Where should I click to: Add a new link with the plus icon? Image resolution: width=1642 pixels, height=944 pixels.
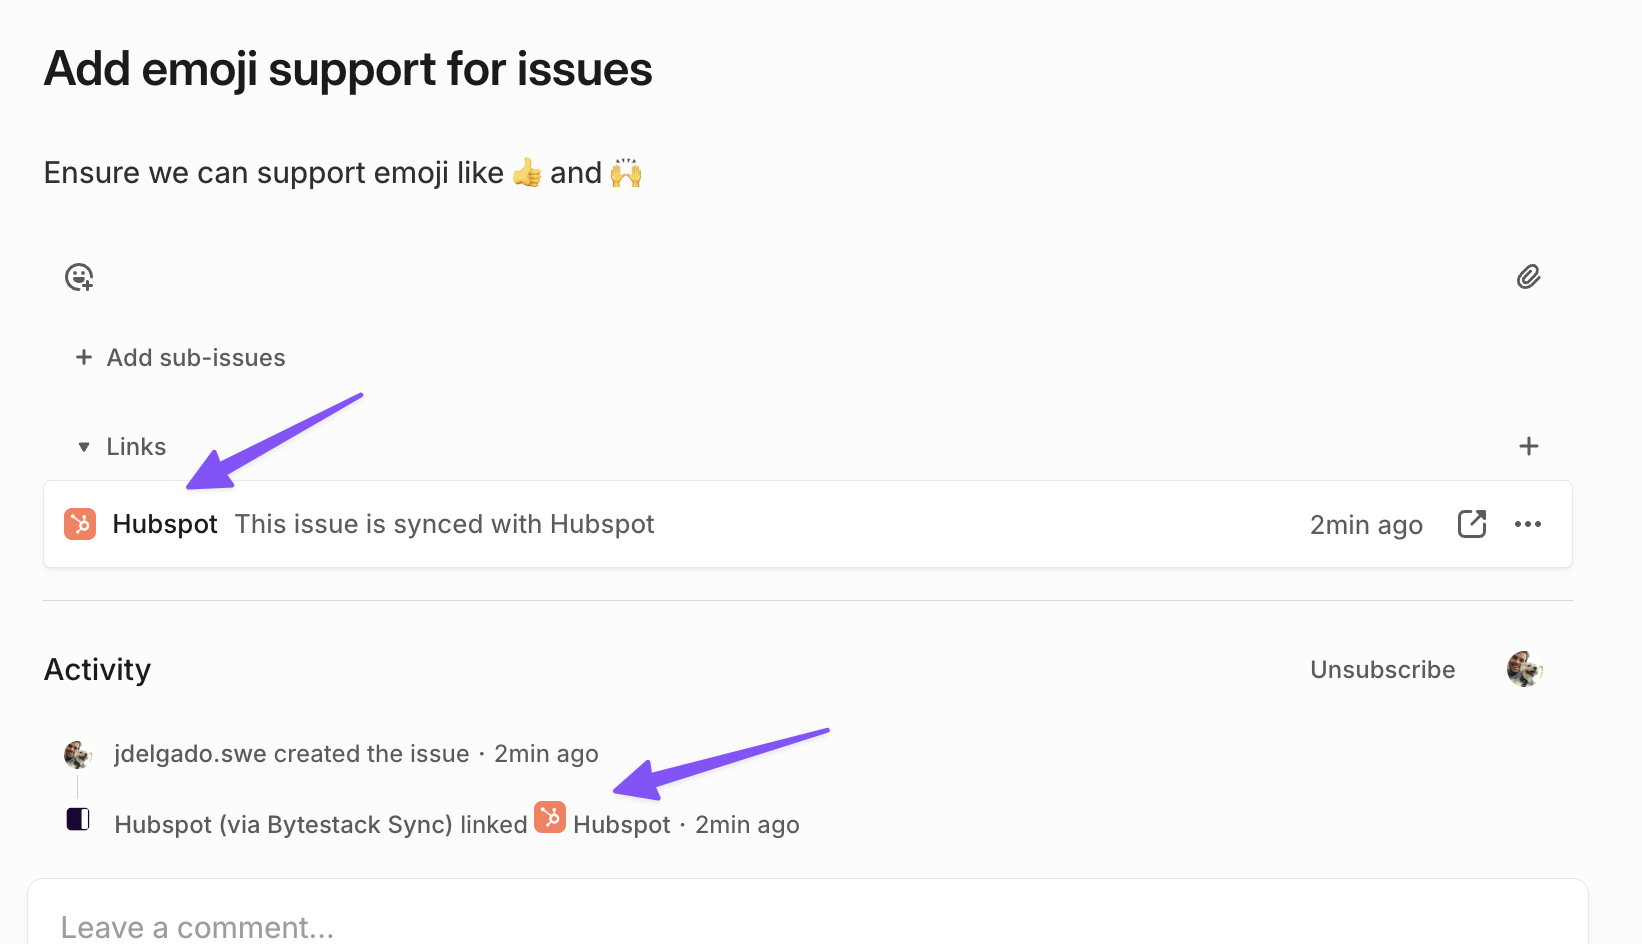(x=1528, y=446)
